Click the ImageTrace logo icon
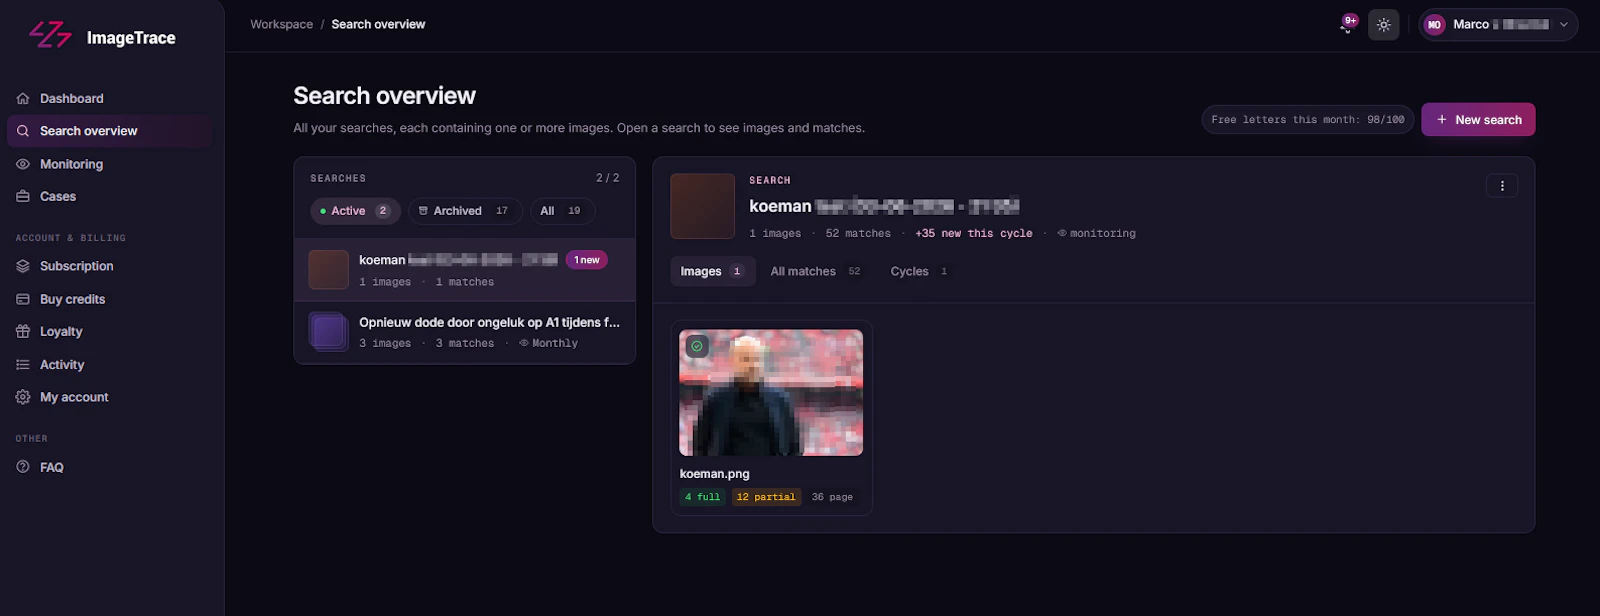This screenshot has width=1600, height=616. click(51, 35)
